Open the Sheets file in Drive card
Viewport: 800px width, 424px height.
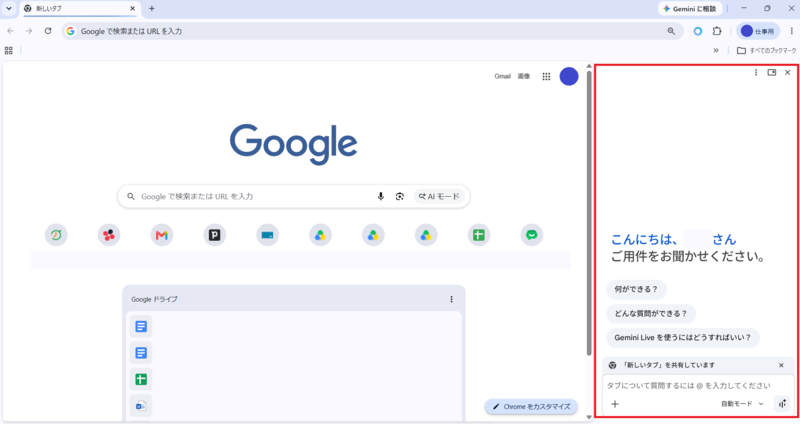[x=141, y=379]
